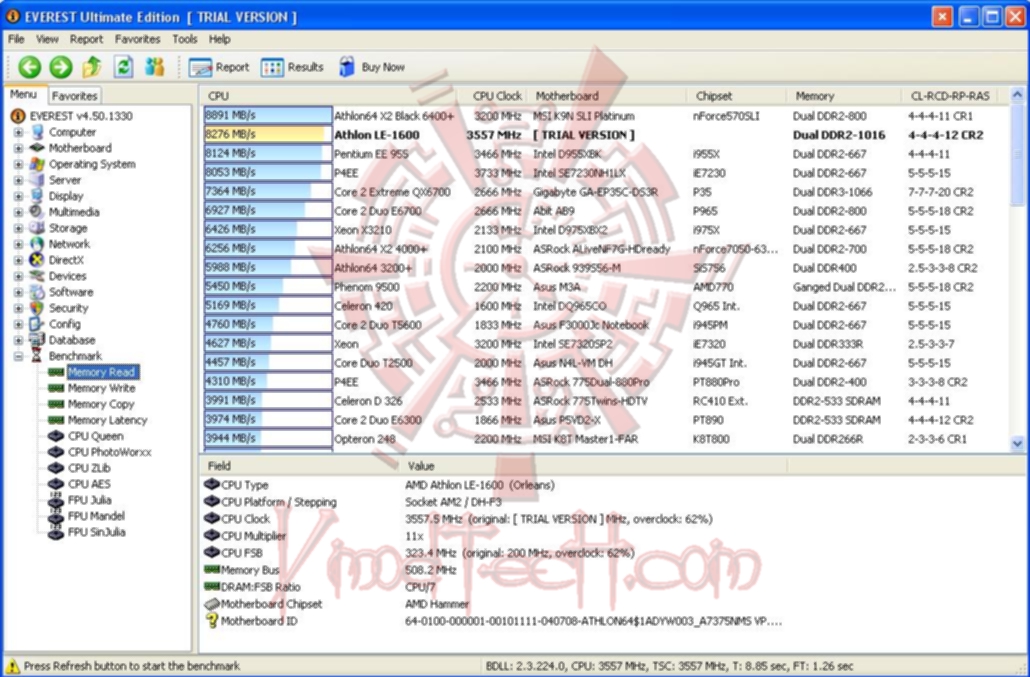Switch to the Menu tab

pyautogui.click(x=24, y=95)
